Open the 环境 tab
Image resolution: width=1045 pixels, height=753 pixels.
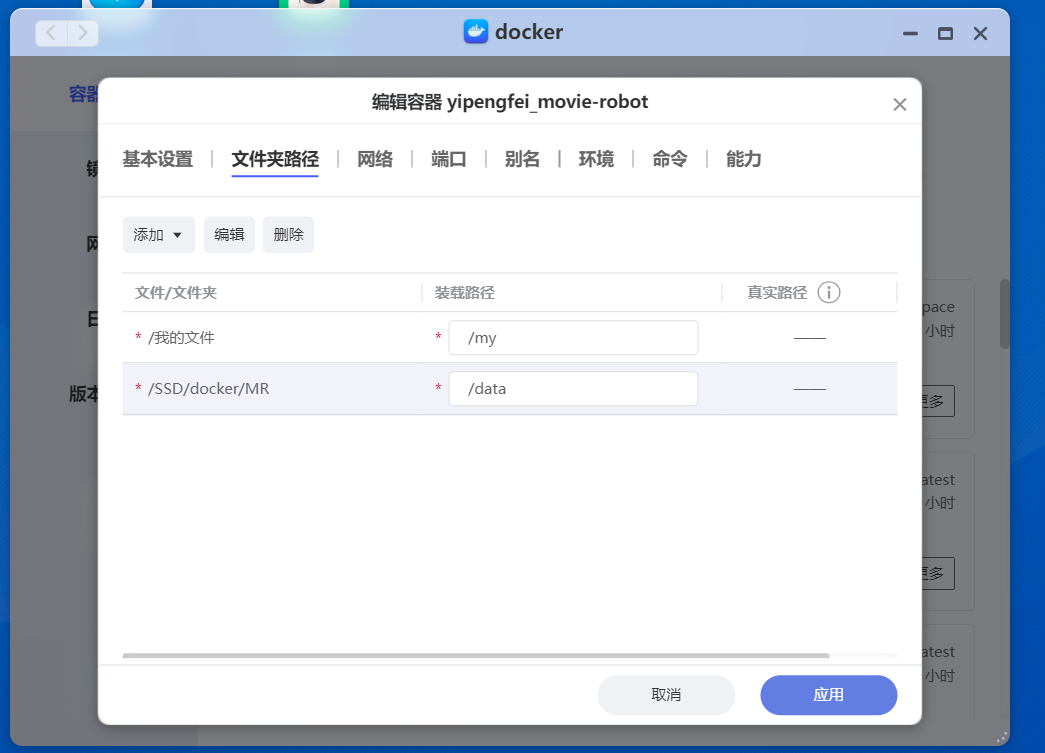click(x=596, y=159)
